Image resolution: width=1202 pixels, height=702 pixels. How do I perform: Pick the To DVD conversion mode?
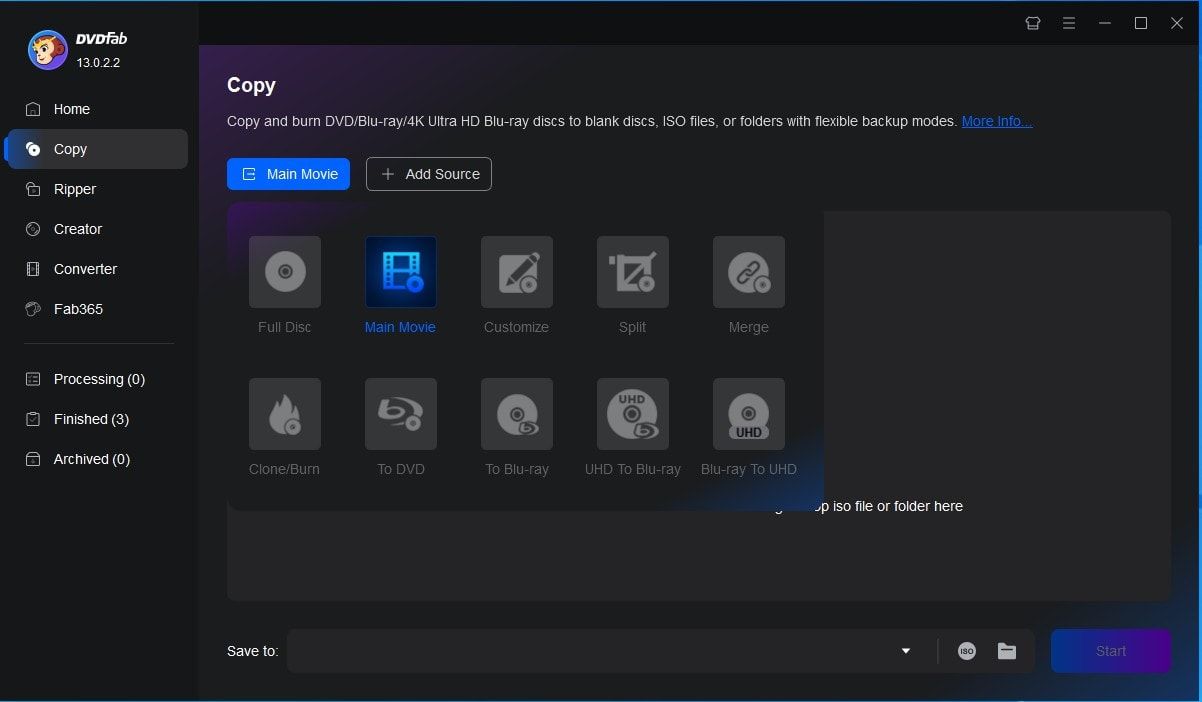pos(401,414)
